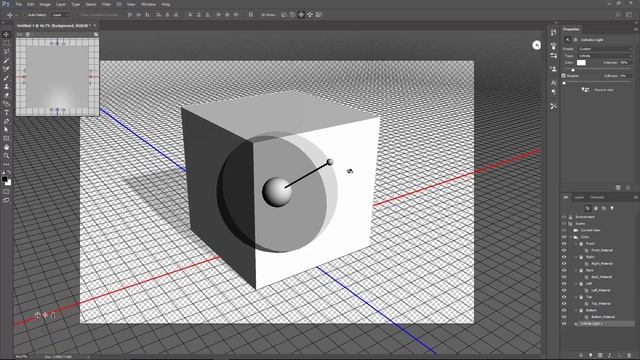Screen dimensions: 640x360
Task: Hide Infinite Light 1 eye icon
Action: 564,324
